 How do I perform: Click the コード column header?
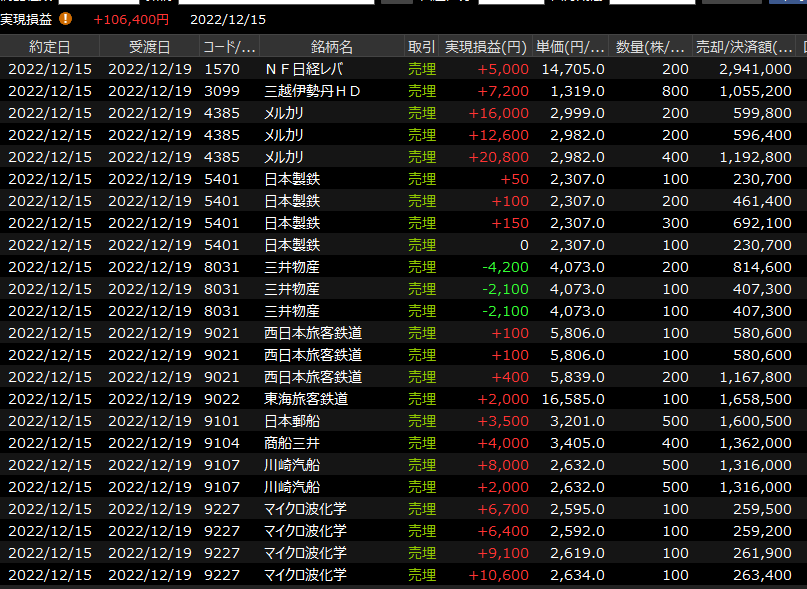(229, 47)
